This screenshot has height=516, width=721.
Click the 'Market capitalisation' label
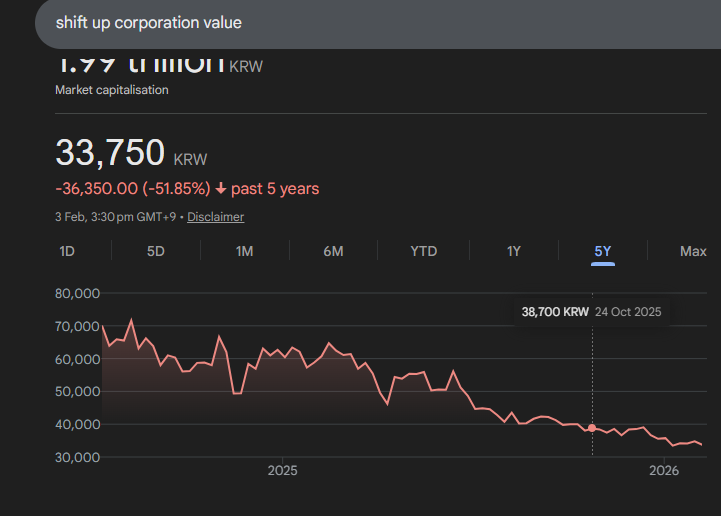112,90
